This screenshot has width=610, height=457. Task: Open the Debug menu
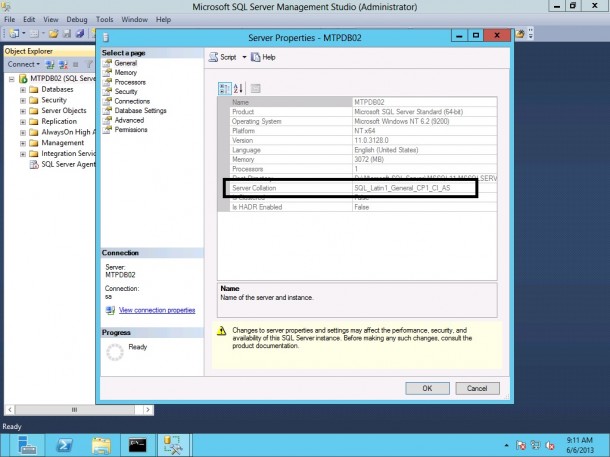[77, 19]
